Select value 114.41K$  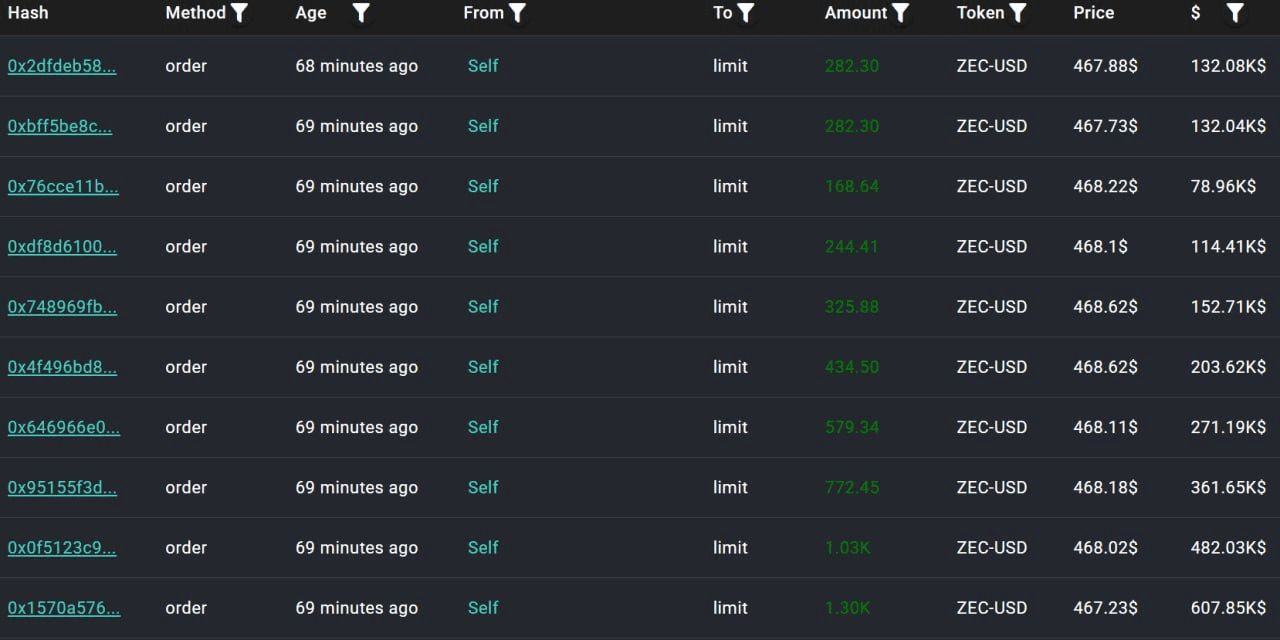[1228, 246]
